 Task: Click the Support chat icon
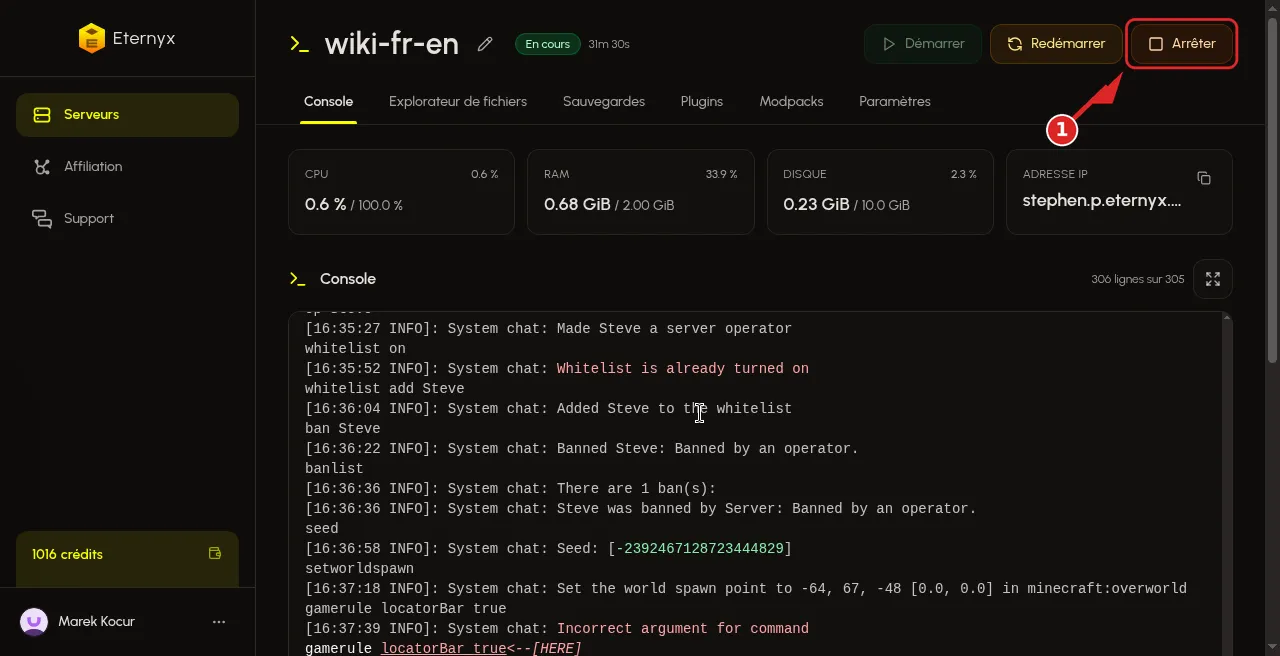click(42, 219)
